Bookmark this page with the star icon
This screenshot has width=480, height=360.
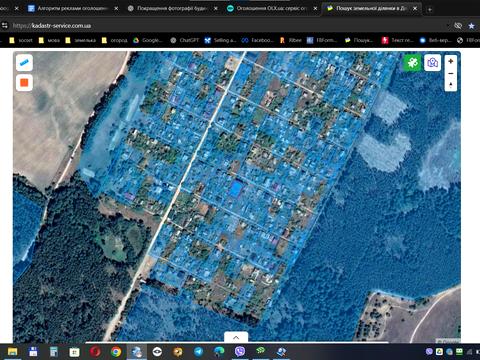click(x=471, y=26)
